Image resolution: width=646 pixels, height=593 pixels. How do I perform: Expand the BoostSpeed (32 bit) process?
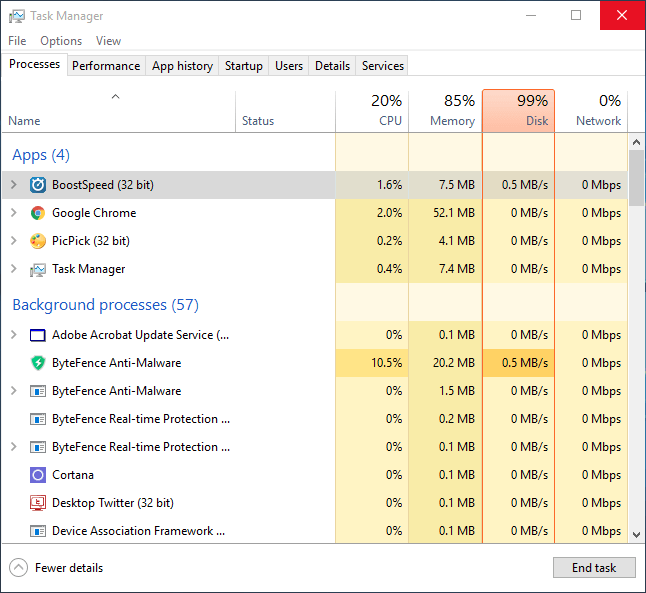14,185
